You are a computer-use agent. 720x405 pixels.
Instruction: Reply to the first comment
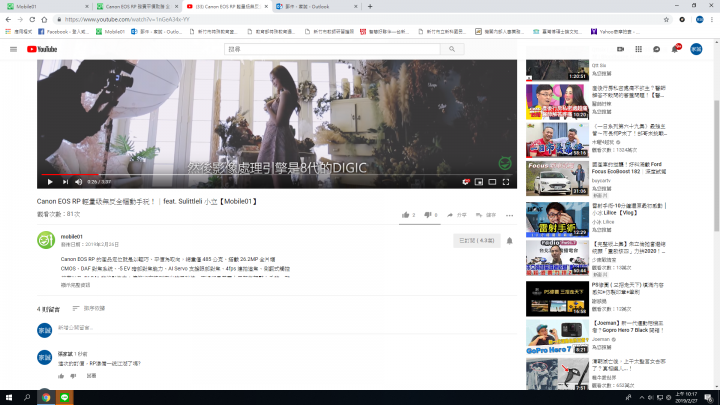tap(91, 376)
